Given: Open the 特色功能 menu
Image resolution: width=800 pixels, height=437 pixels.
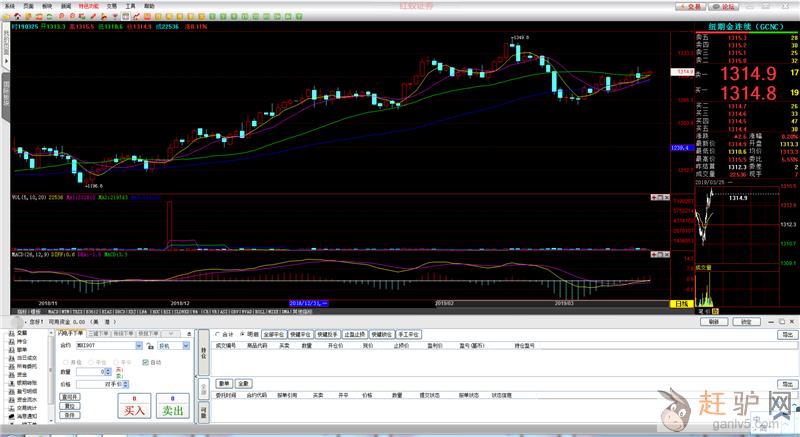Looking at the screenshot, I should 90,6.
